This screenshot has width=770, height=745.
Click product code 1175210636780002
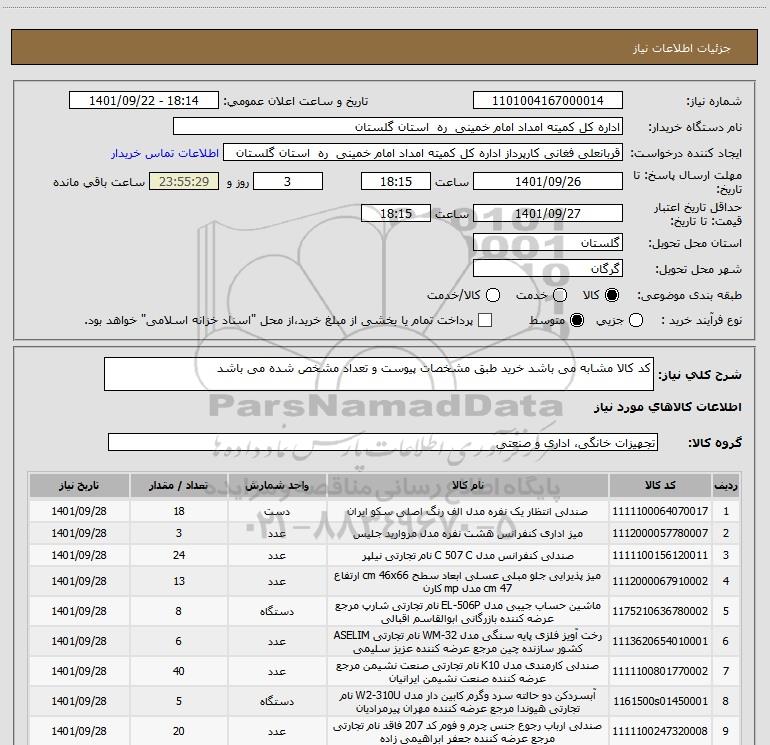point(660,611)
